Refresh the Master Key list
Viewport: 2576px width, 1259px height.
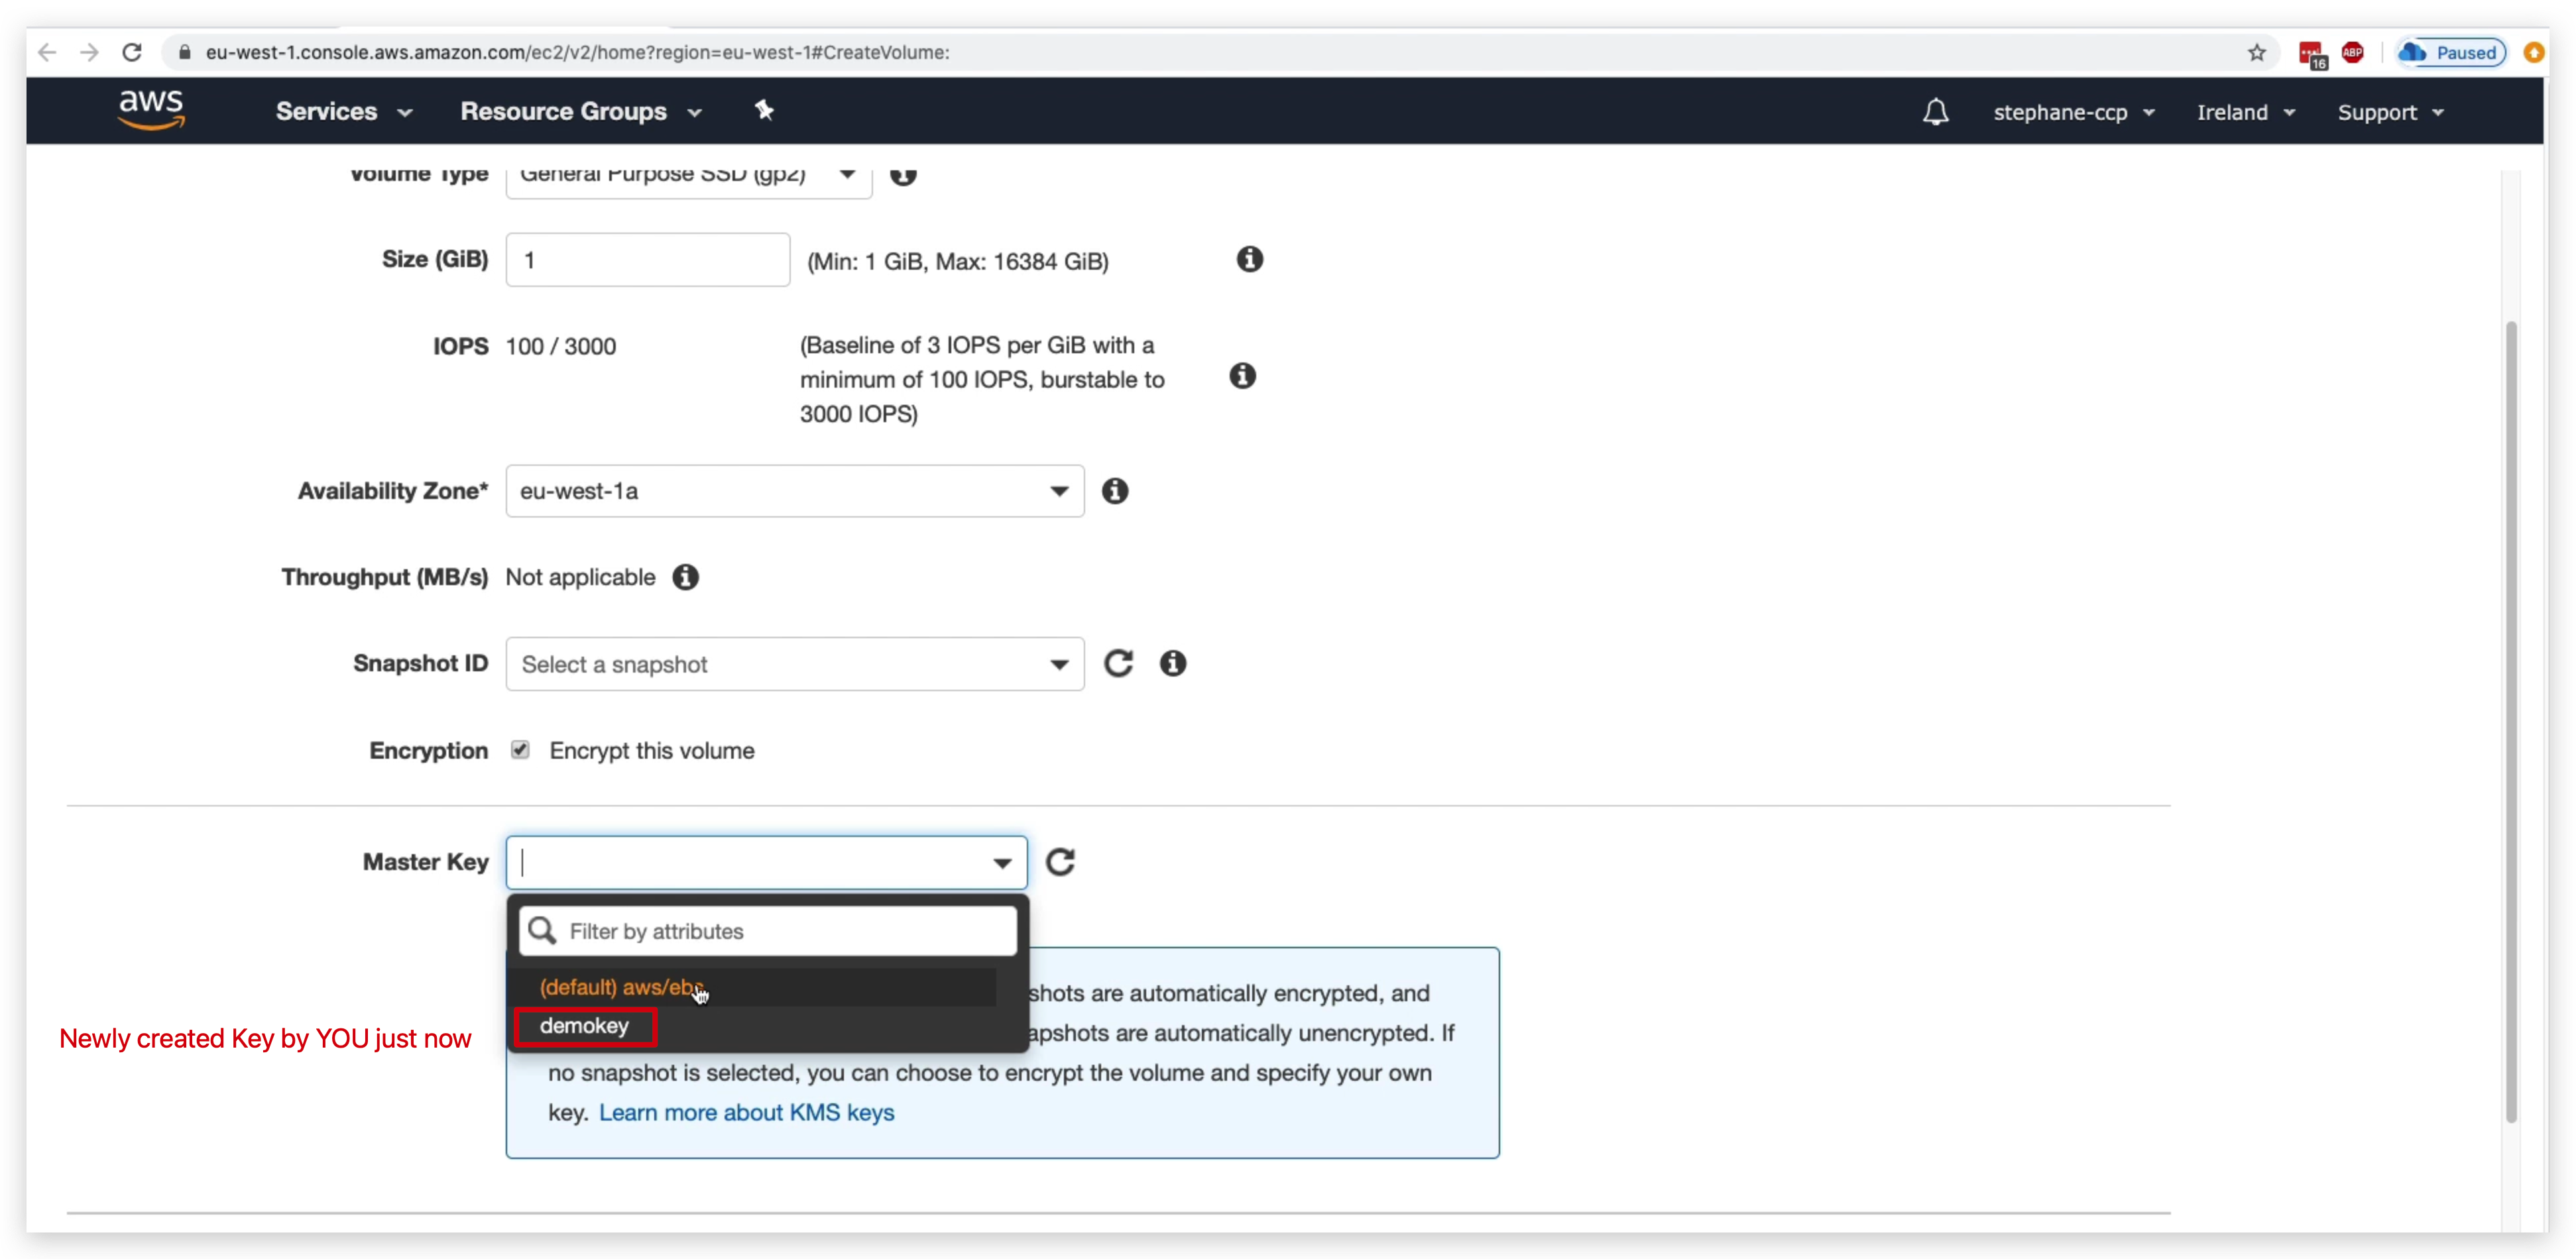click(1061, 861)
